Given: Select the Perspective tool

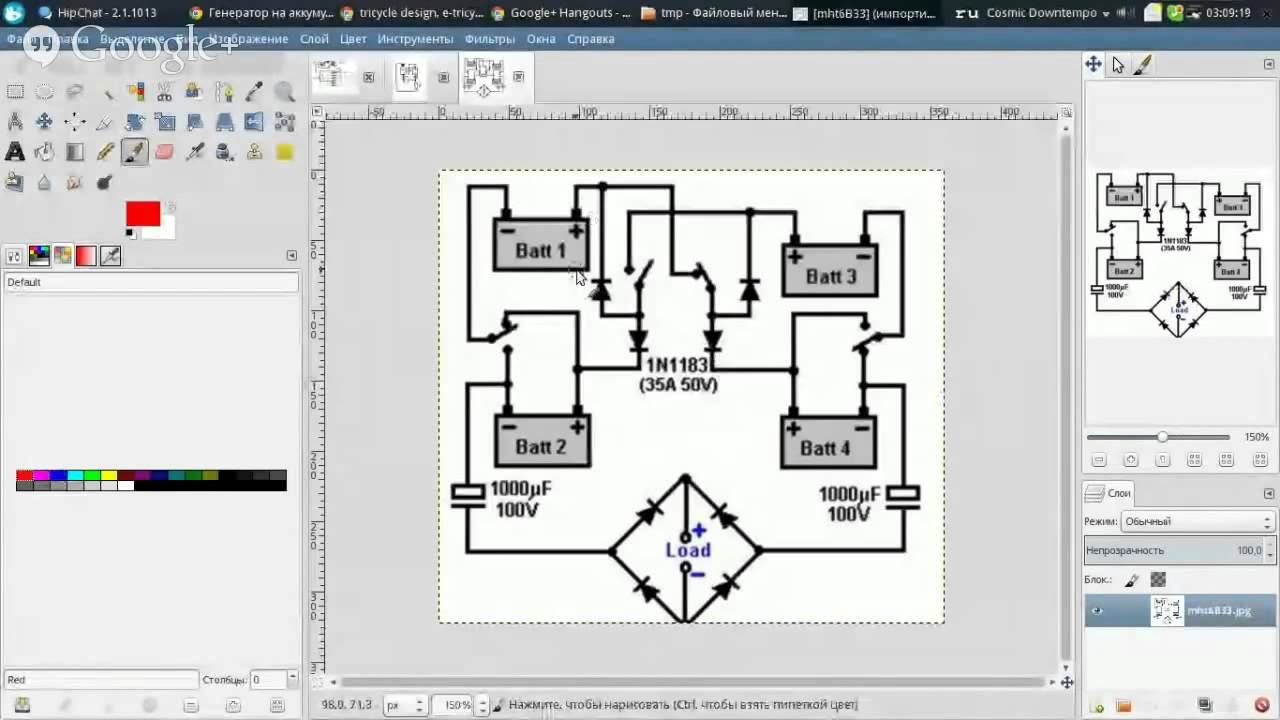Looking at the screenshot, I should pos(225,122).
